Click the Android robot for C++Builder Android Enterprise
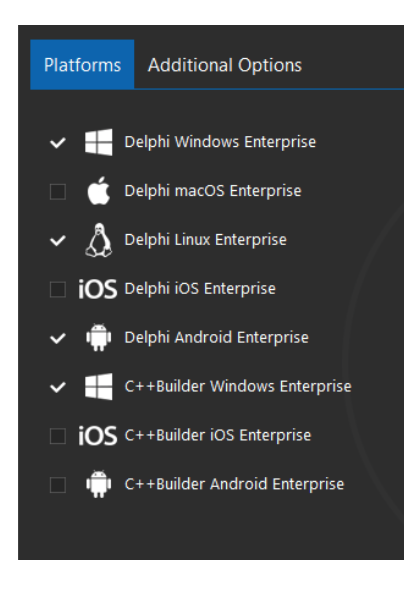 pyautogui.click(x=99, y=484)
